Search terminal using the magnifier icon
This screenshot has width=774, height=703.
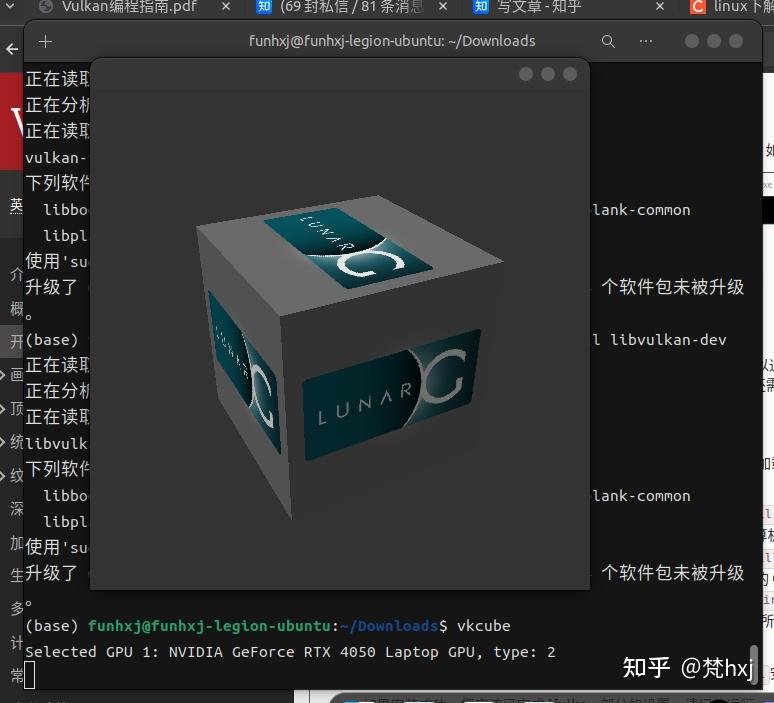click(608, 41)
